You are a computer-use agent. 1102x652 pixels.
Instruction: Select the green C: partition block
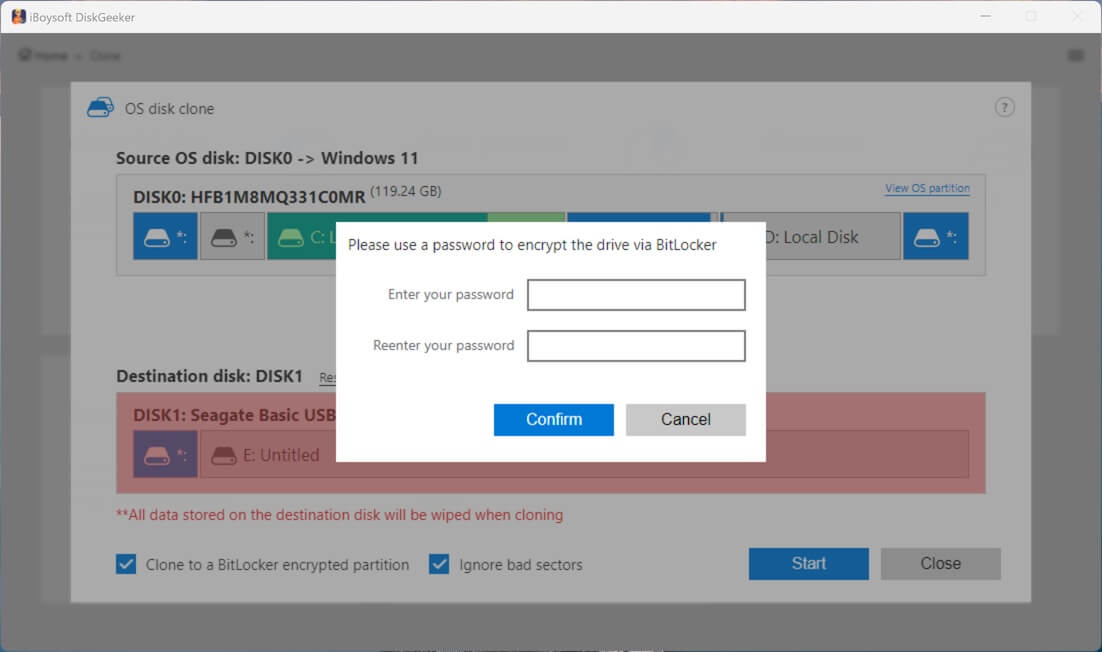pos(302,237)
